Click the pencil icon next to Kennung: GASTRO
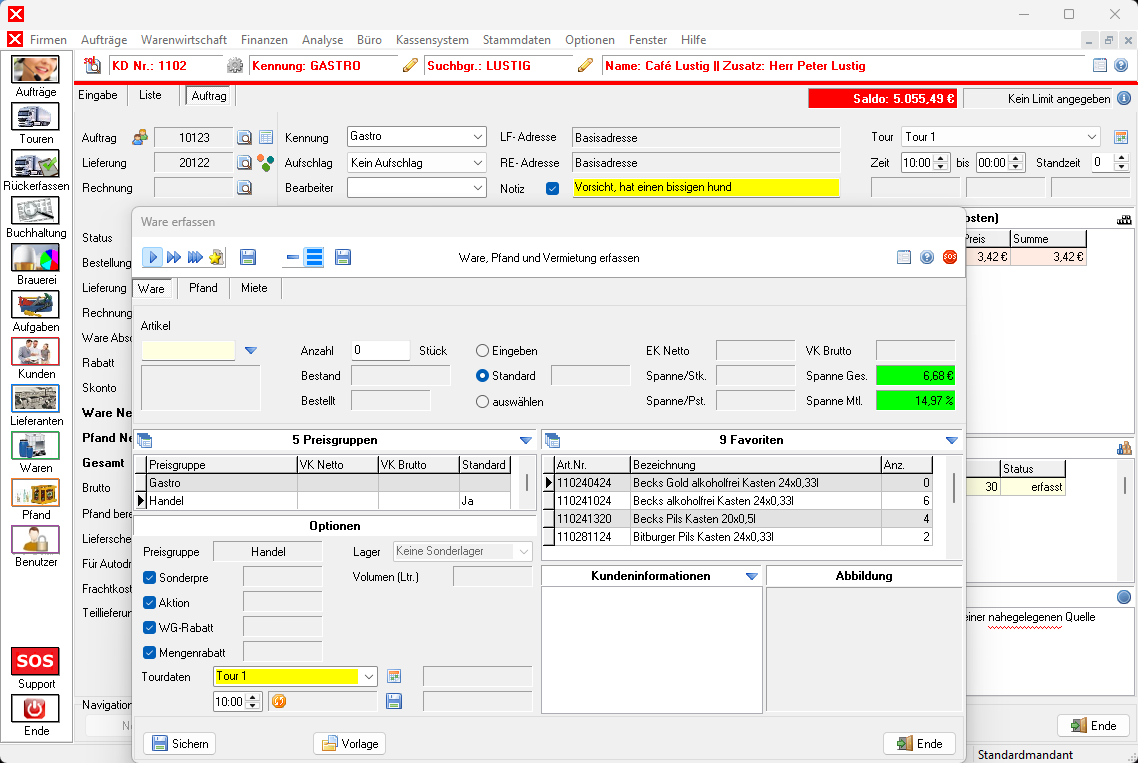The height and width of the screenshot is (763, 1138). 410,65
